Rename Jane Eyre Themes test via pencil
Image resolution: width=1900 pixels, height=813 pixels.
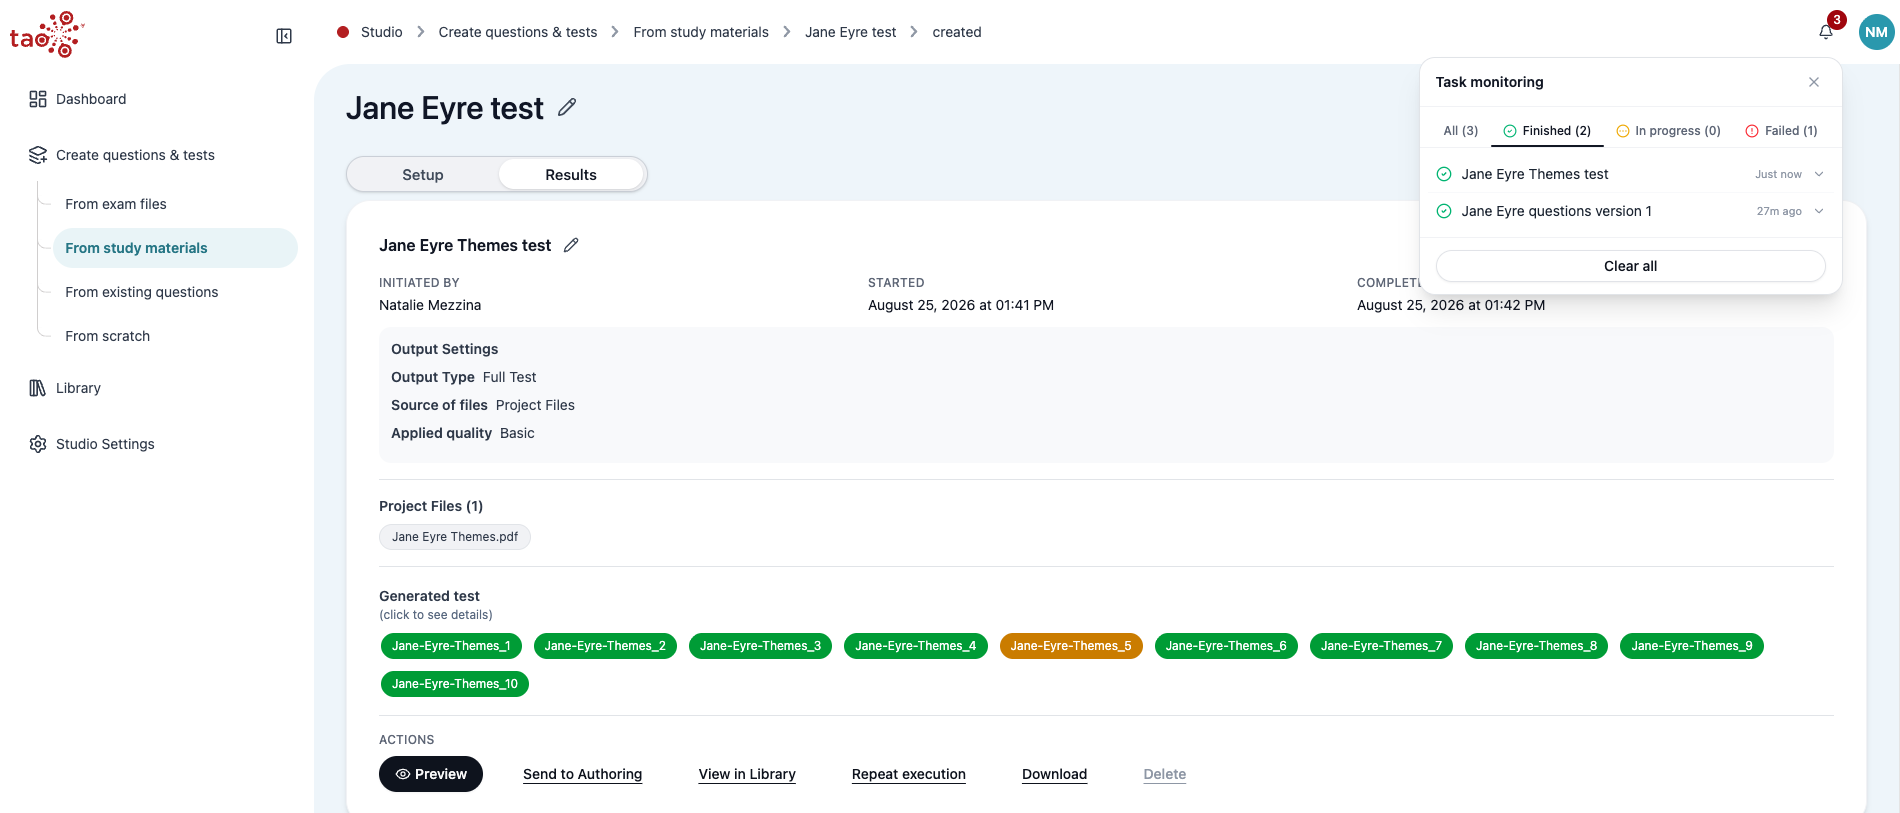[571, 245]
